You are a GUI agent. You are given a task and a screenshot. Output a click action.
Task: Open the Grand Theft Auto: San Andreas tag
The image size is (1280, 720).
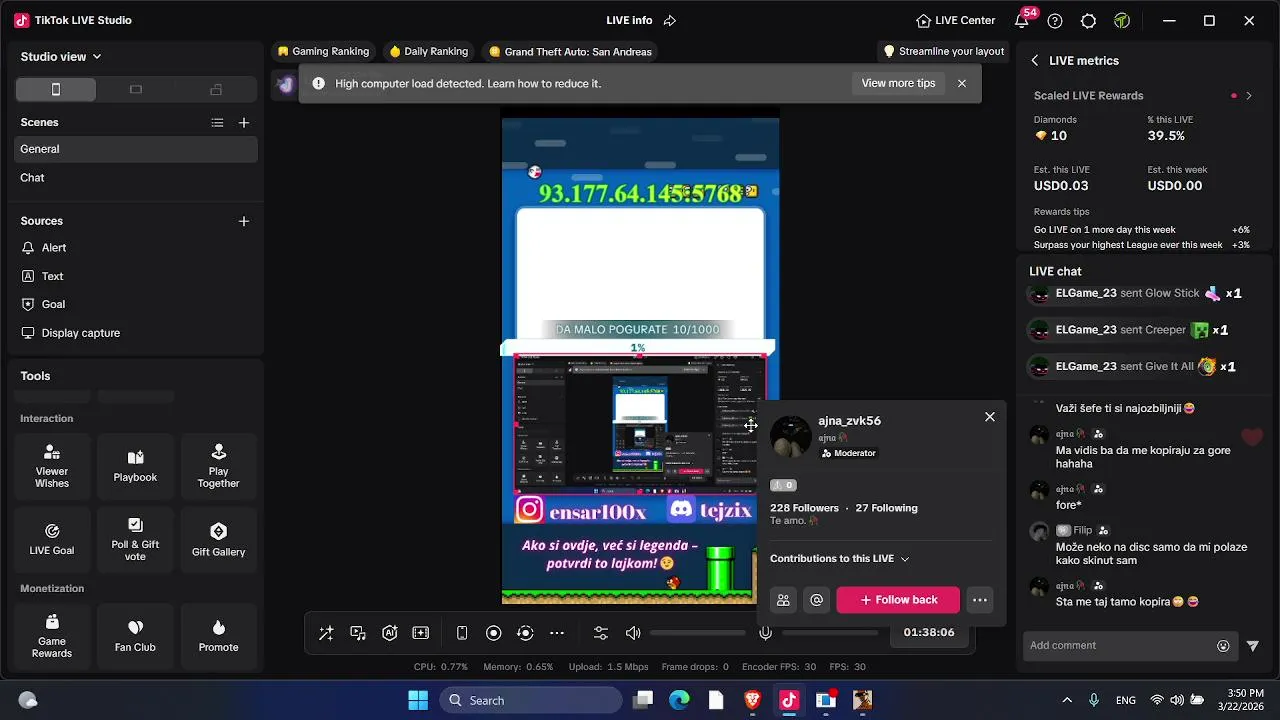[570, 51]
